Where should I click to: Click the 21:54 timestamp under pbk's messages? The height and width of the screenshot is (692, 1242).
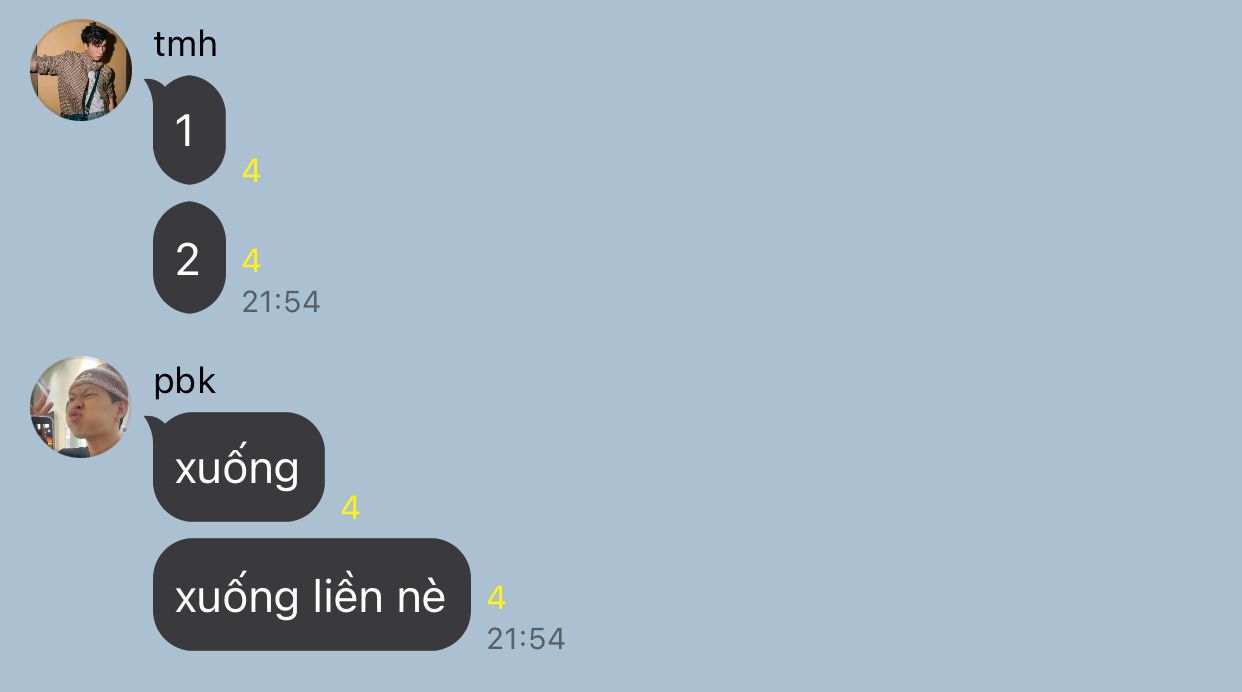click(x=526, y=639)
